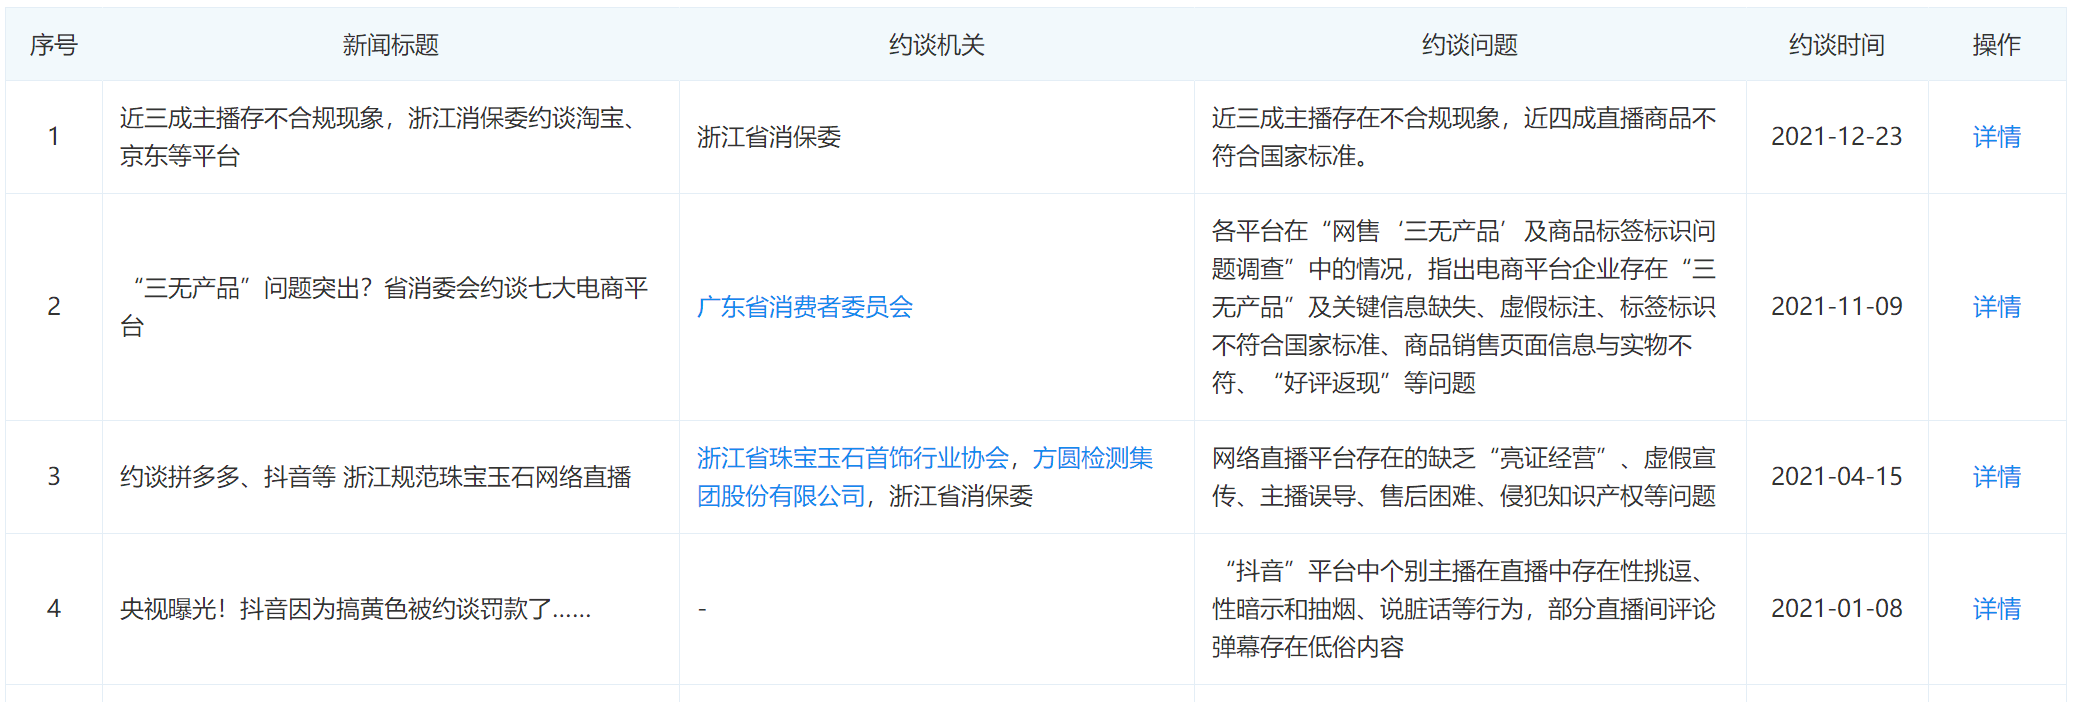Viewport: 2090px width, 702px height.
Task: Click the date 2021-12-23
Action: [1836, 137]
